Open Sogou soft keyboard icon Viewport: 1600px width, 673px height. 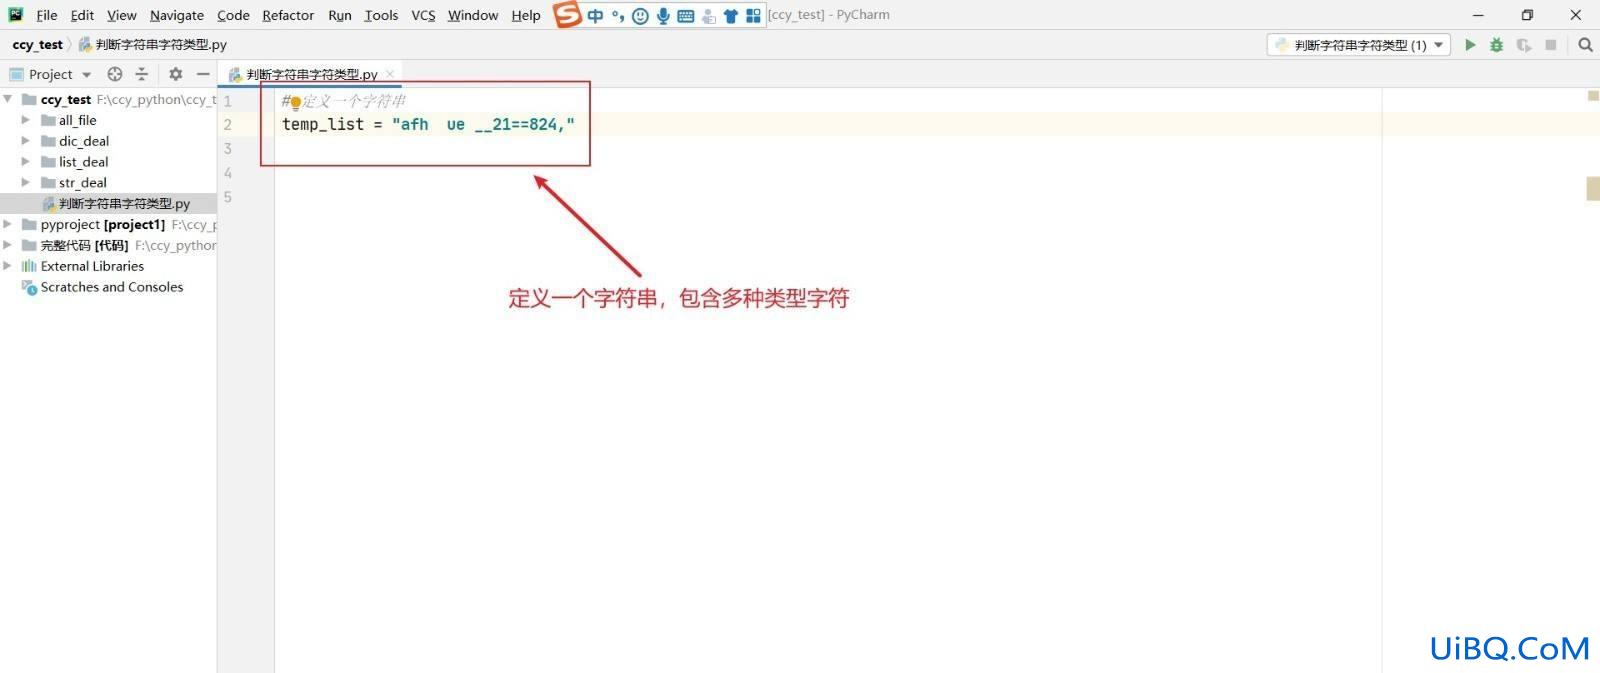pyautogui.click(x=686, y=16)
